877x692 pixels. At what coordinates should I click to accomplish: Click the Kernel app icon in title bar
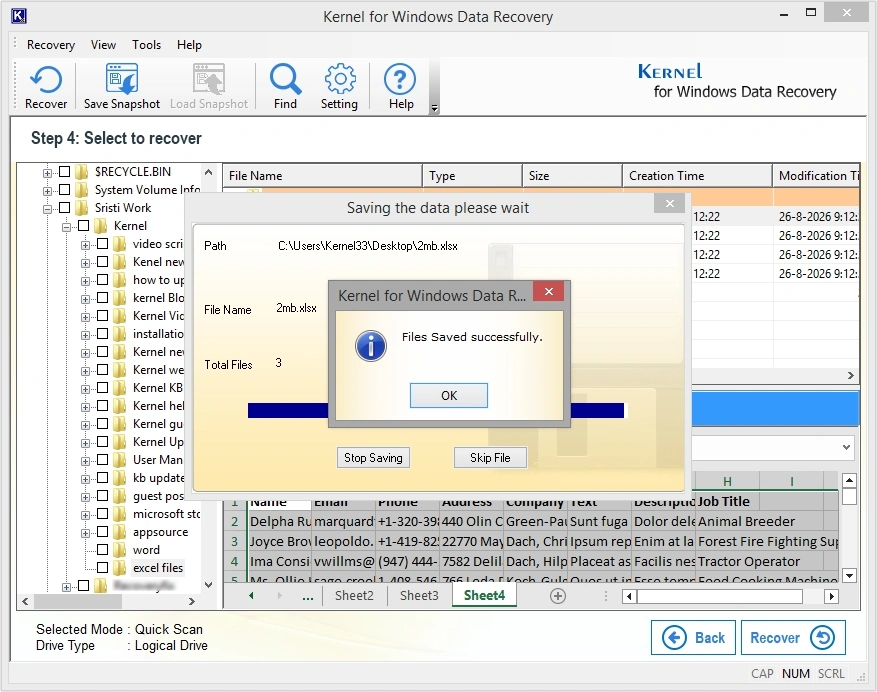click(18, 16)
